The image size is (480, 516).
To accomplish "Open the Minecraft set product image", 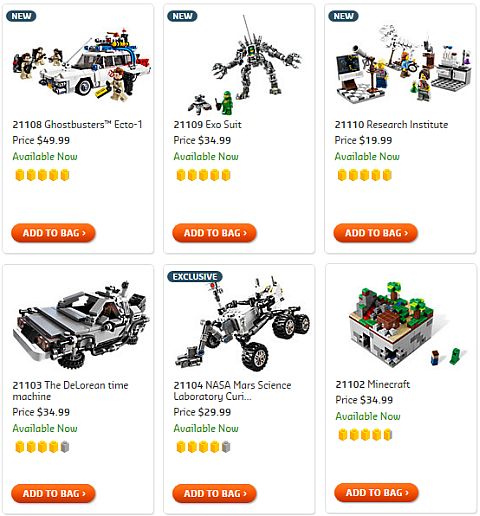I will 407,324.
